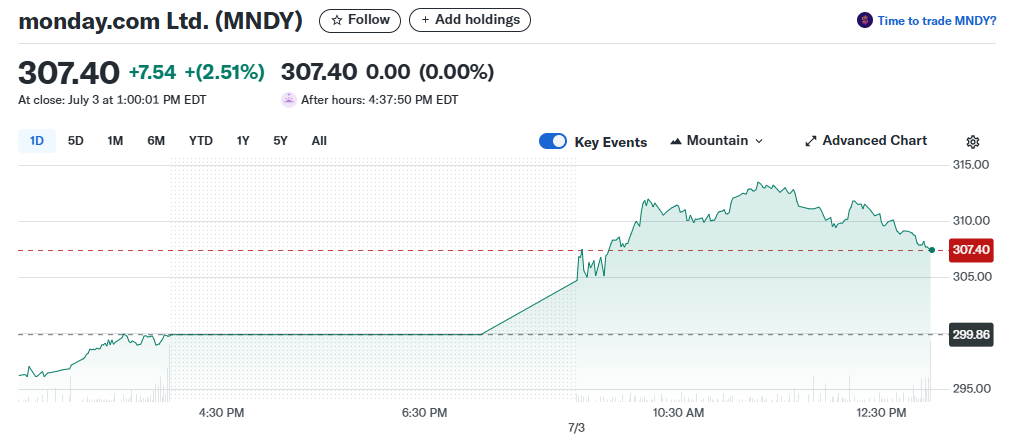Open the Time to trade MNDY? link

click(937, 21)
